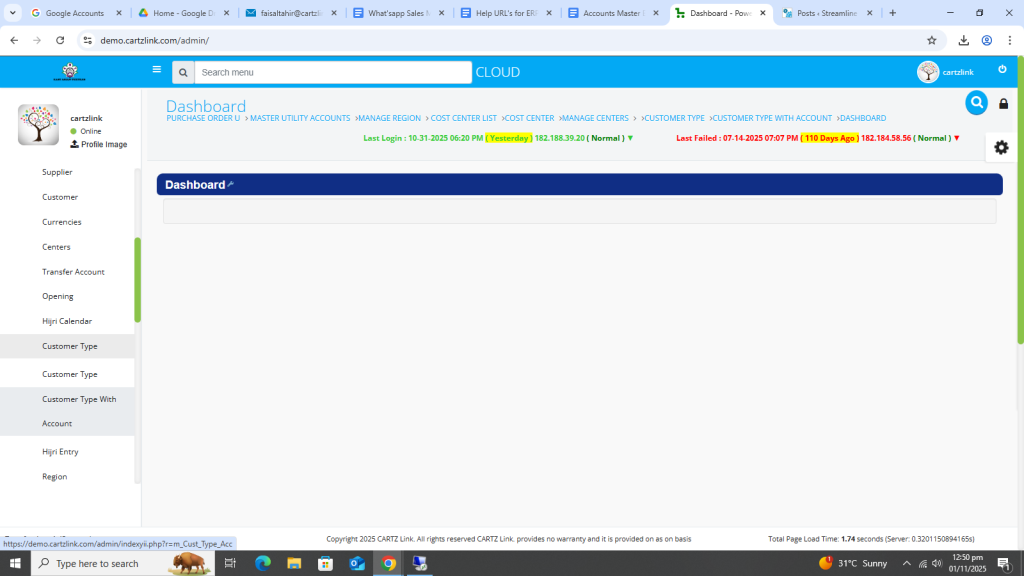Open the blue circular search button
Screen dimensions: 1024x576
[976, 103]
